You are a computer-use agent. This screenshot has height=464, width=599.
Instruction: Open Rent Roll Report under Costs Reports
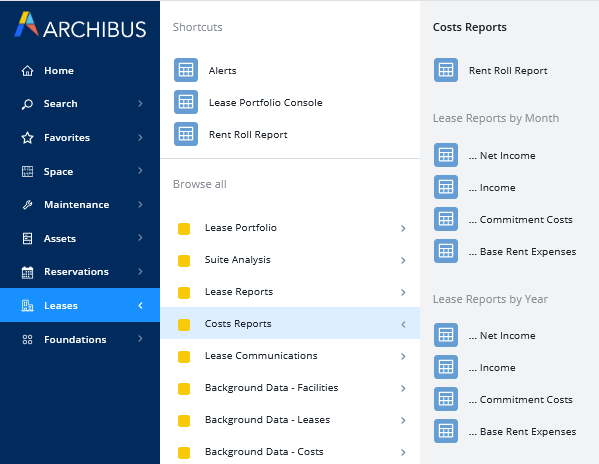508,71
